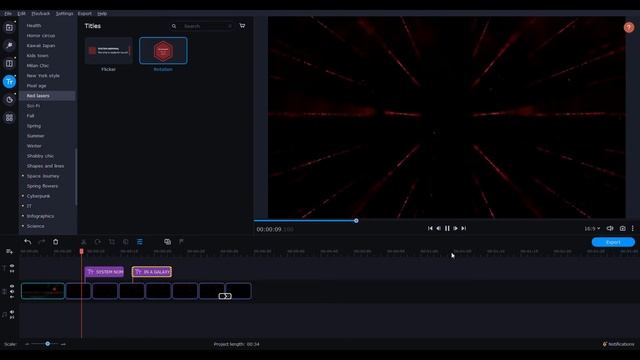Toggle link control on titles track

12,271
